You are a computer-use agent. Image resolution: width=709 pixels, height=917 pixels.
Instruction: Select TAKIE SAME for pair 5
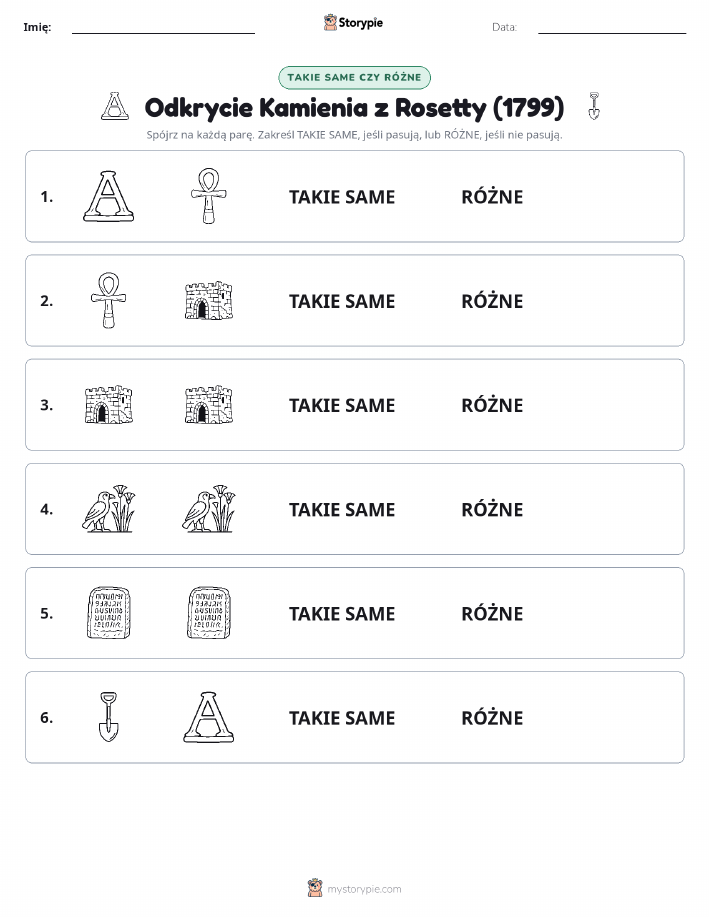(x=342, y=613)
